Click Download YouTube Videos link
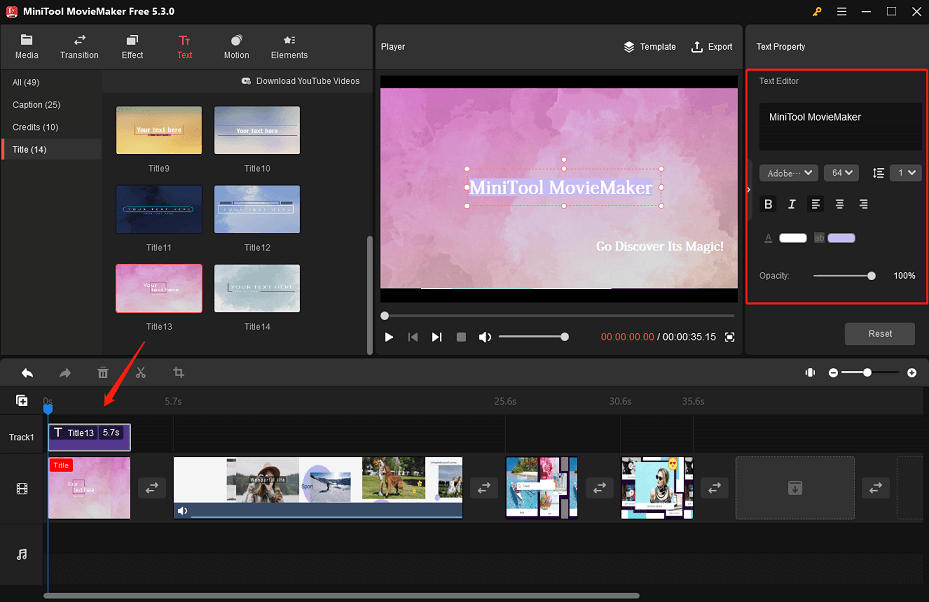929x602 pixels. (x=300, y=81)
